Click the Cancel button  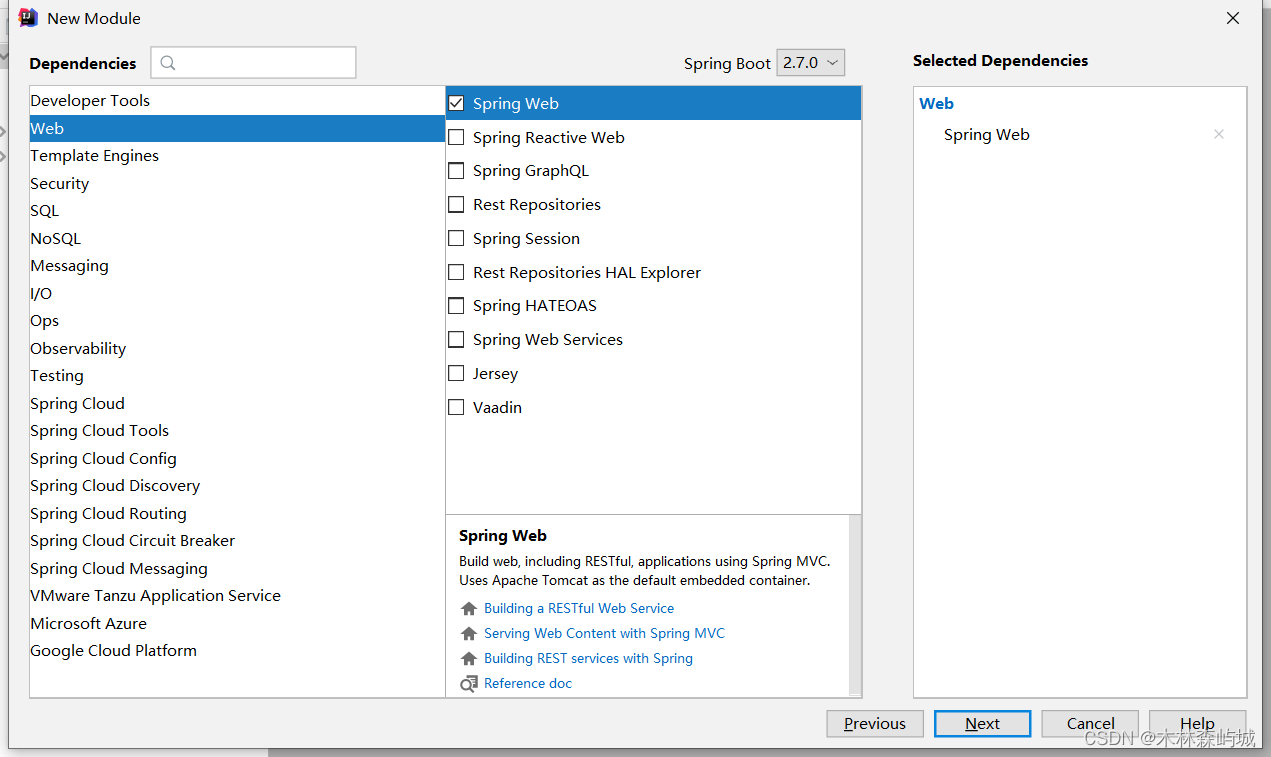(1090, 724)
